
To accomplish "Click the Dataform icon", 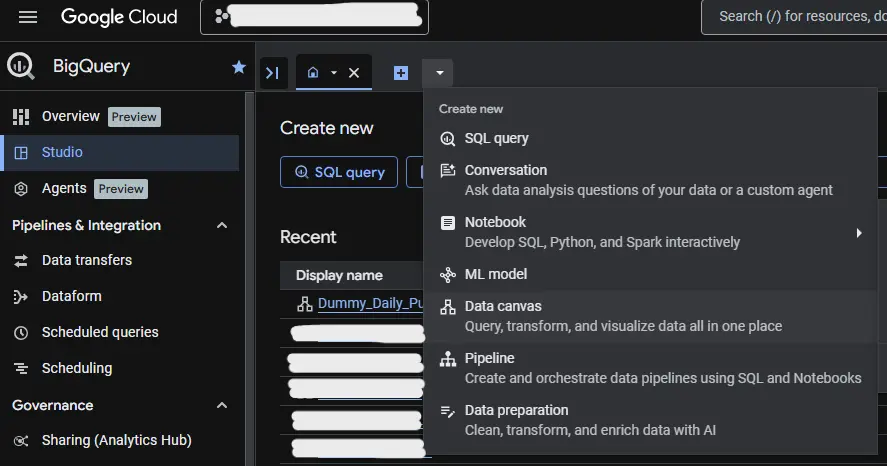I will 20,297.
